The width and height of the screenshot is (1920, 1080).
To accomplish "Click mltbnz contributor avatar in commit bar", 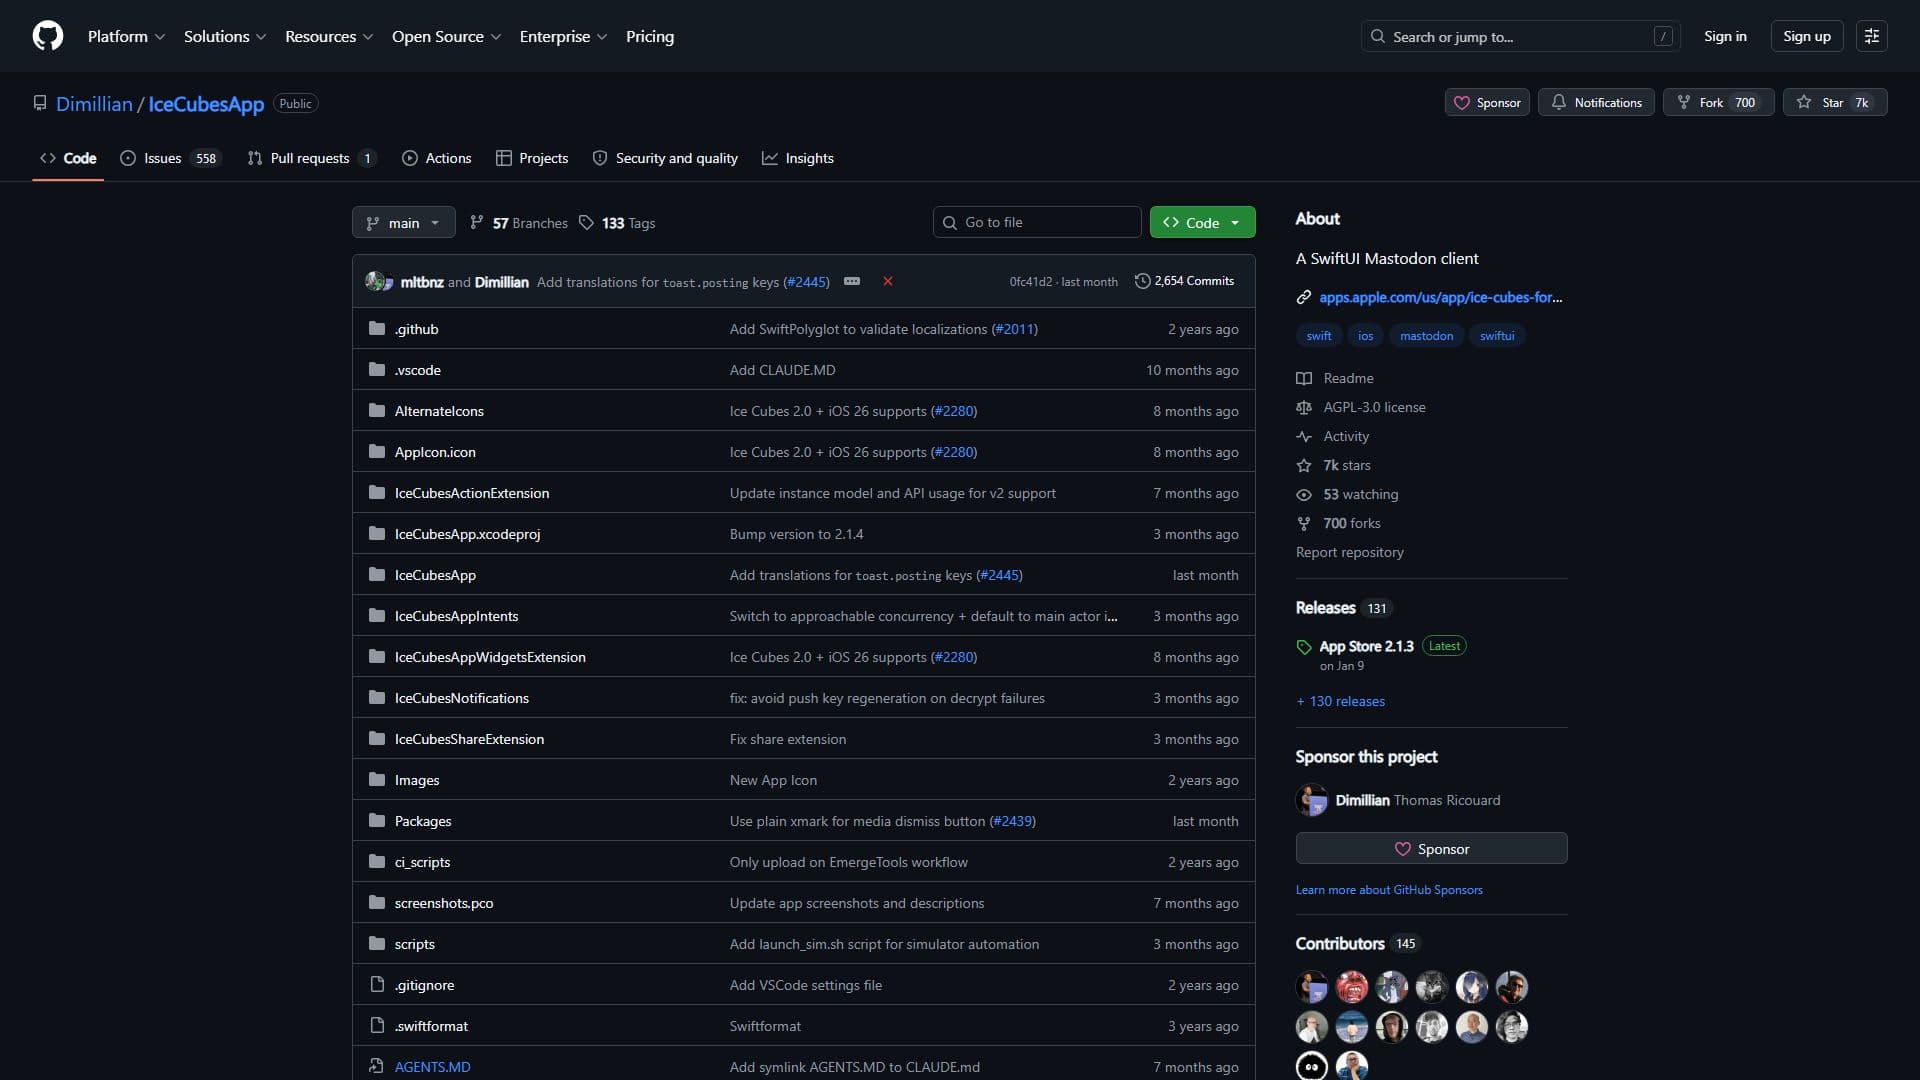I will (375, 281).
